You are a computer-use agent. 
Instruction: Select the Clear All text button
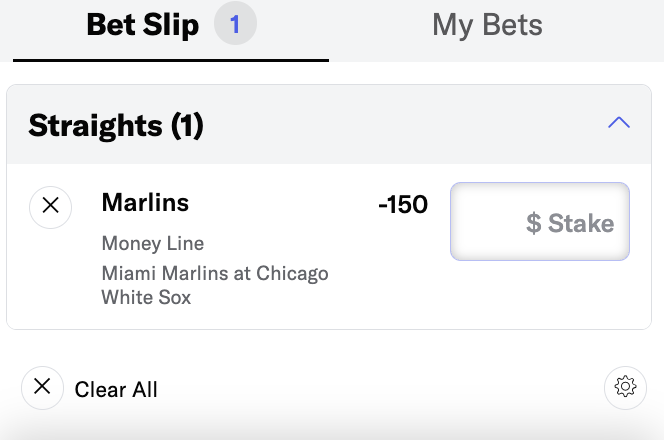116,390
